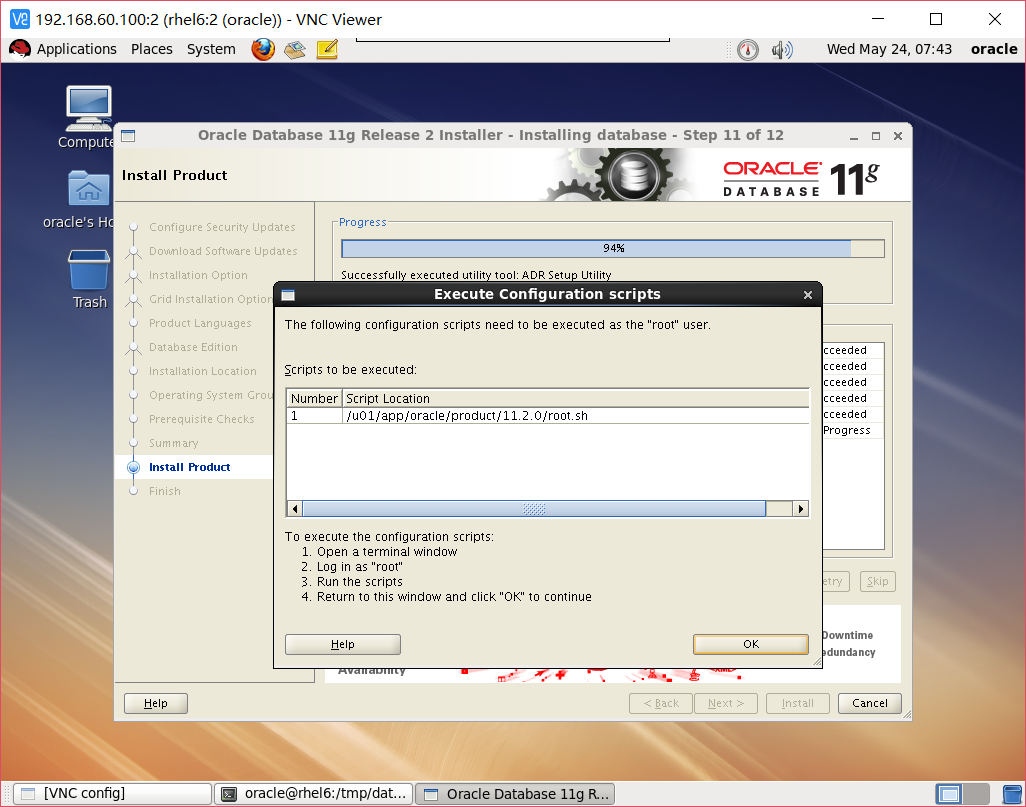Click the speaker volume icon in the tray
Viewport: 1026px width, 807px height.
pyautogui.click(x=783, y=48)
